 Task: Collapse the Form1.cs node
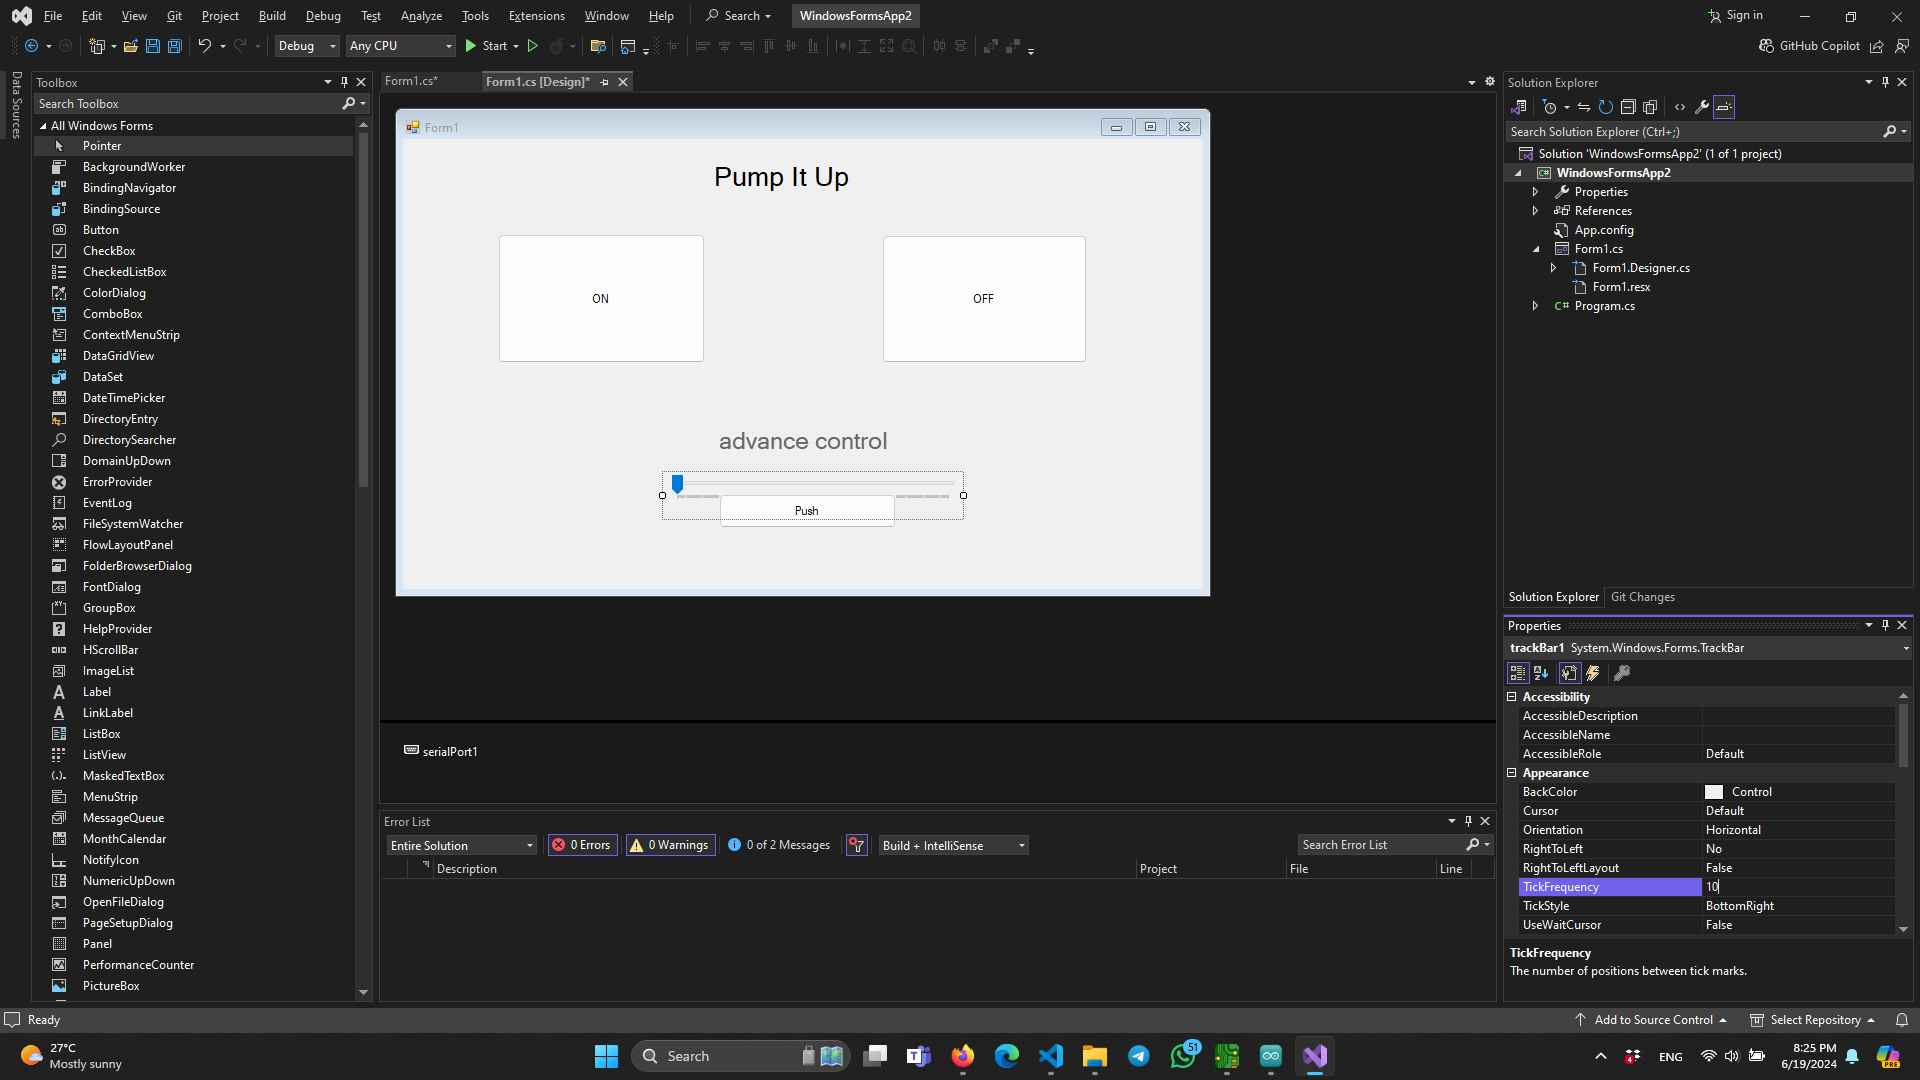[x=1536, y=249]
